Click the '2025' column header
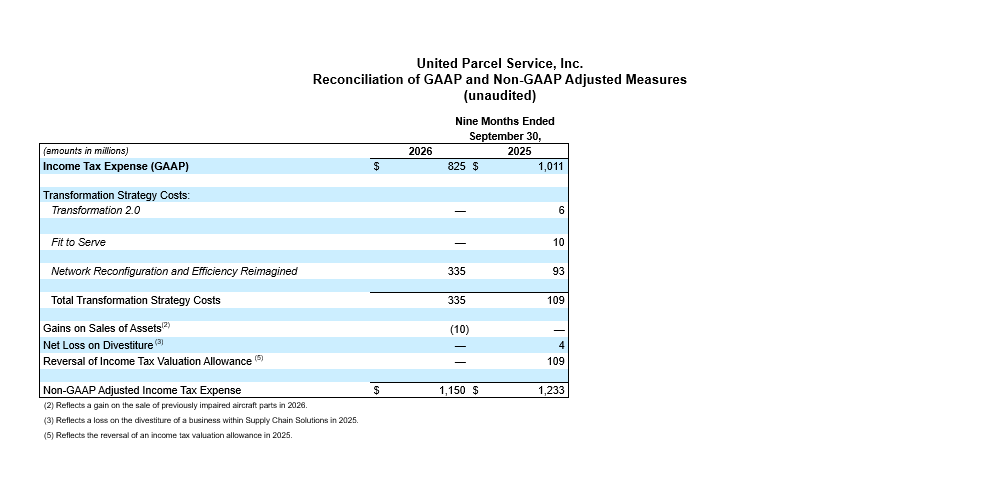 pos(520,152)
